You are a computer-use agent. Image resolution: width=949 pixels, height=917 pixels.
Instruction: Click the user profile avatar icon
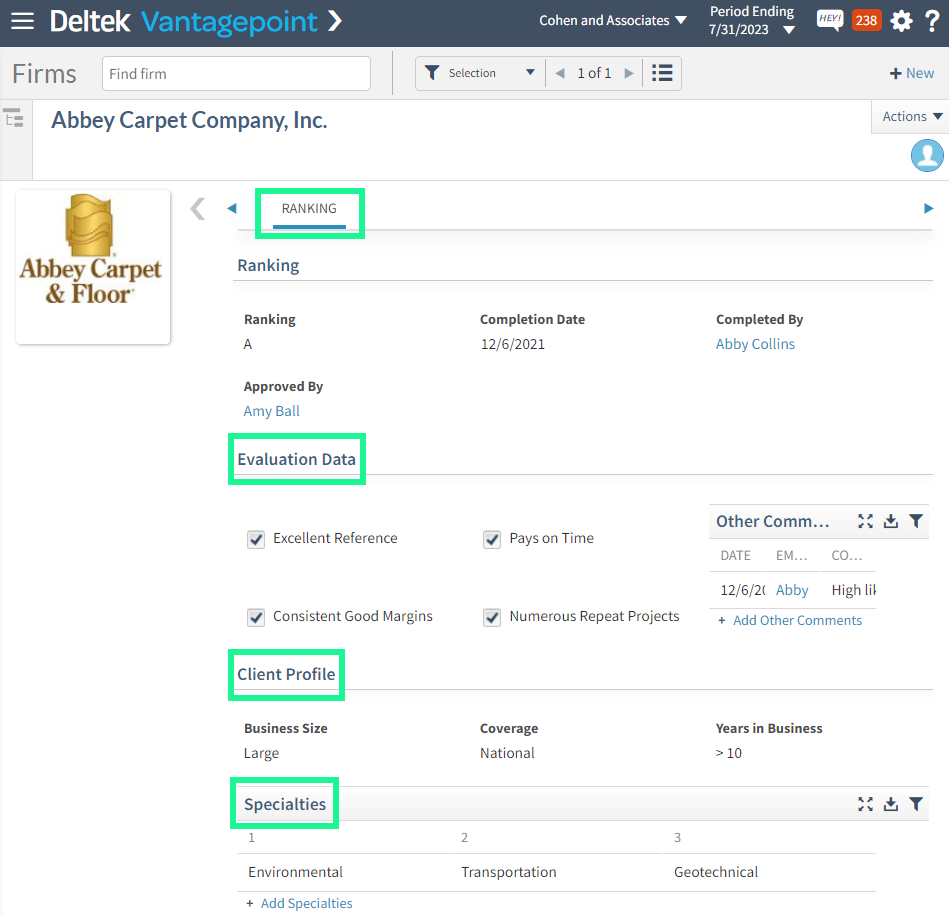pos(927,156)
